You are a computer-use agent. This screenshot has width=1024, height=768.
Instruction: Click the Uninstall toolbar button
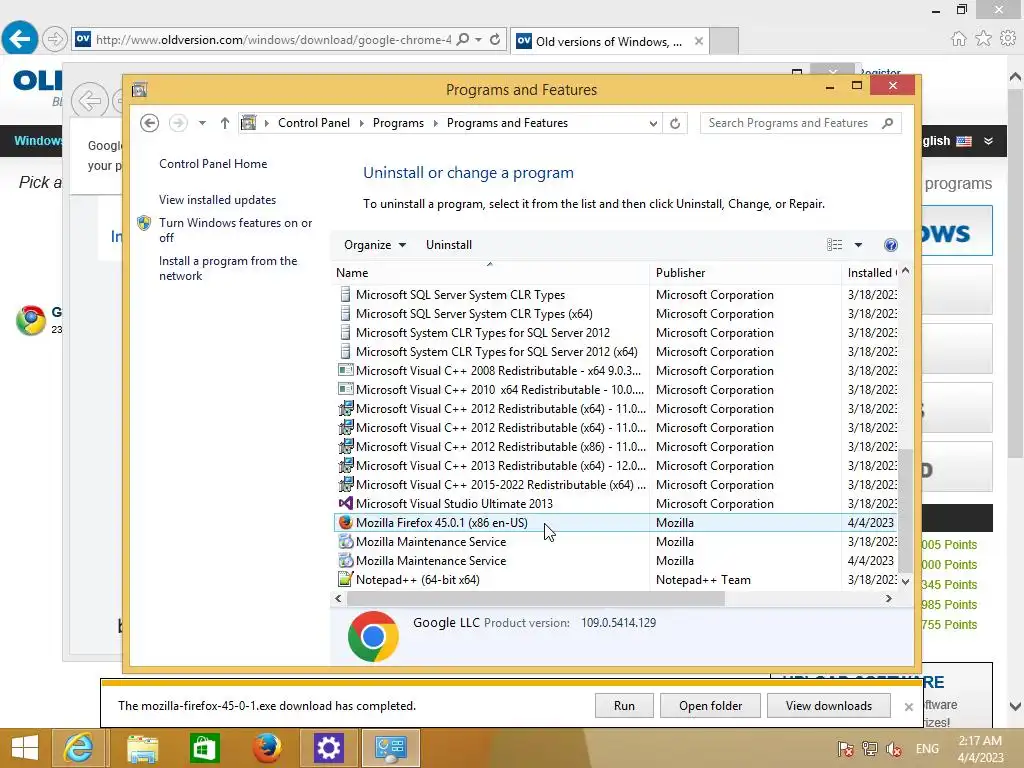[x=449, y=245]
